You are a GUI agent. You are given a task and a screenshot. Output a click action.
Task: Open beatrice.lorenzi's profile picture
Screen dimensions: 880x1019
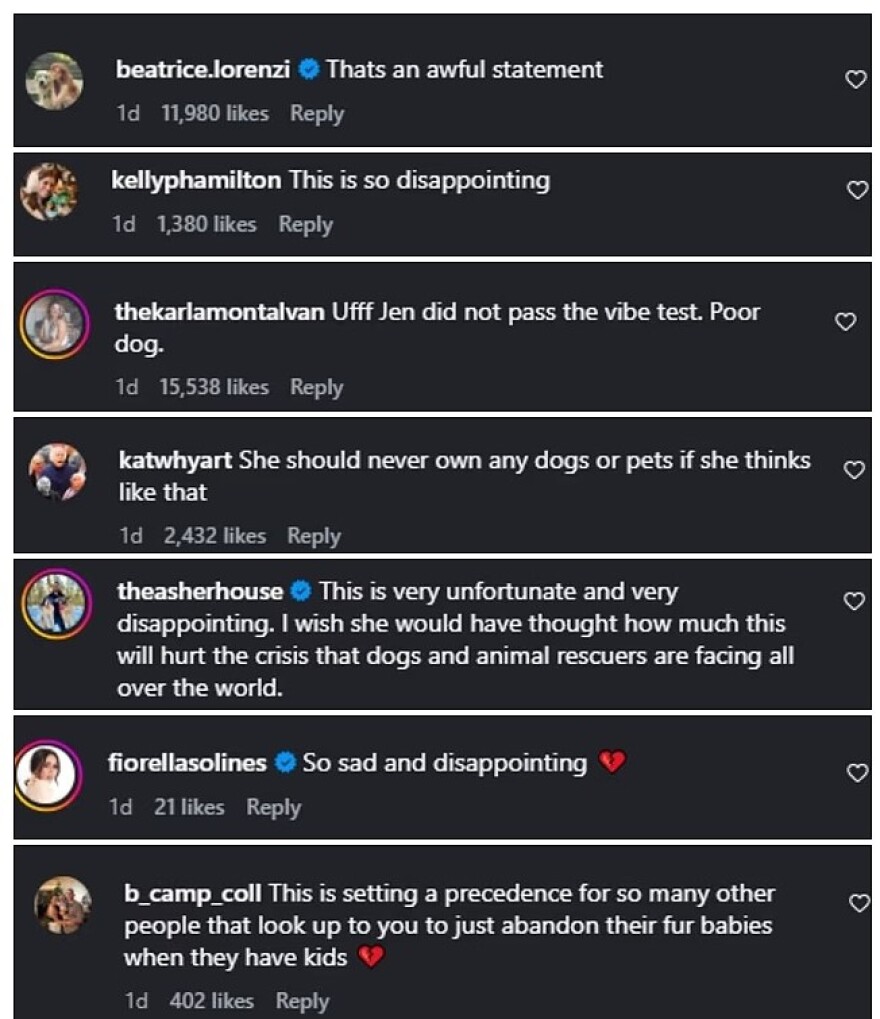[54, 81]
